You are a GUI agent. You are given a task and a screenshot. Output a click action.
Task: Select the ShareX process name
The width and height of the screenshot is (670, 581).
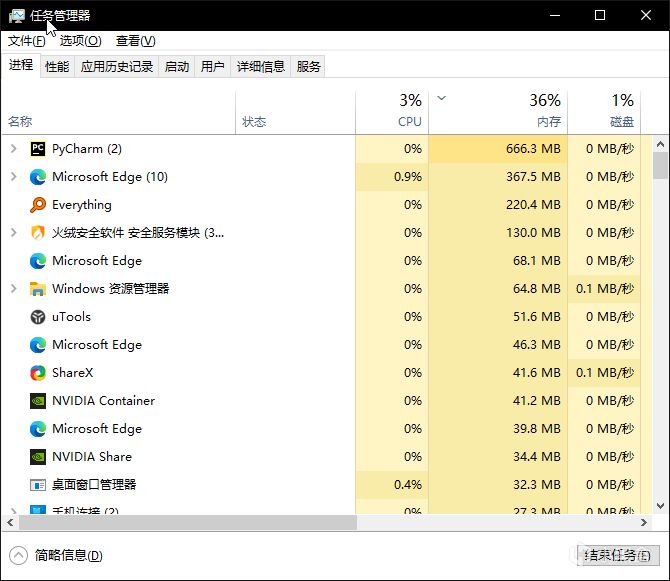[x=73, y=373]
